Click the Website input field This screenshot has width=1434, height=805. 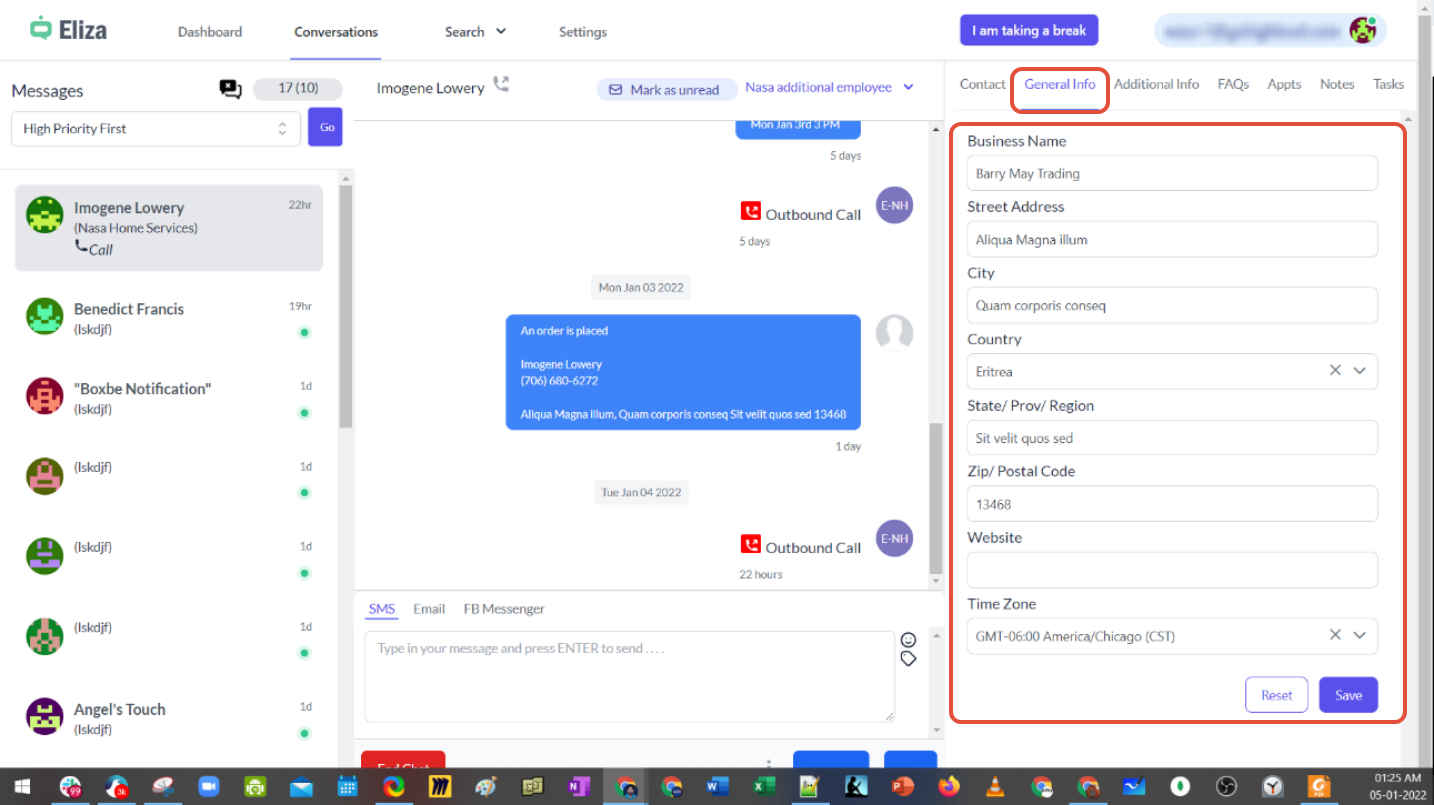1172,570
